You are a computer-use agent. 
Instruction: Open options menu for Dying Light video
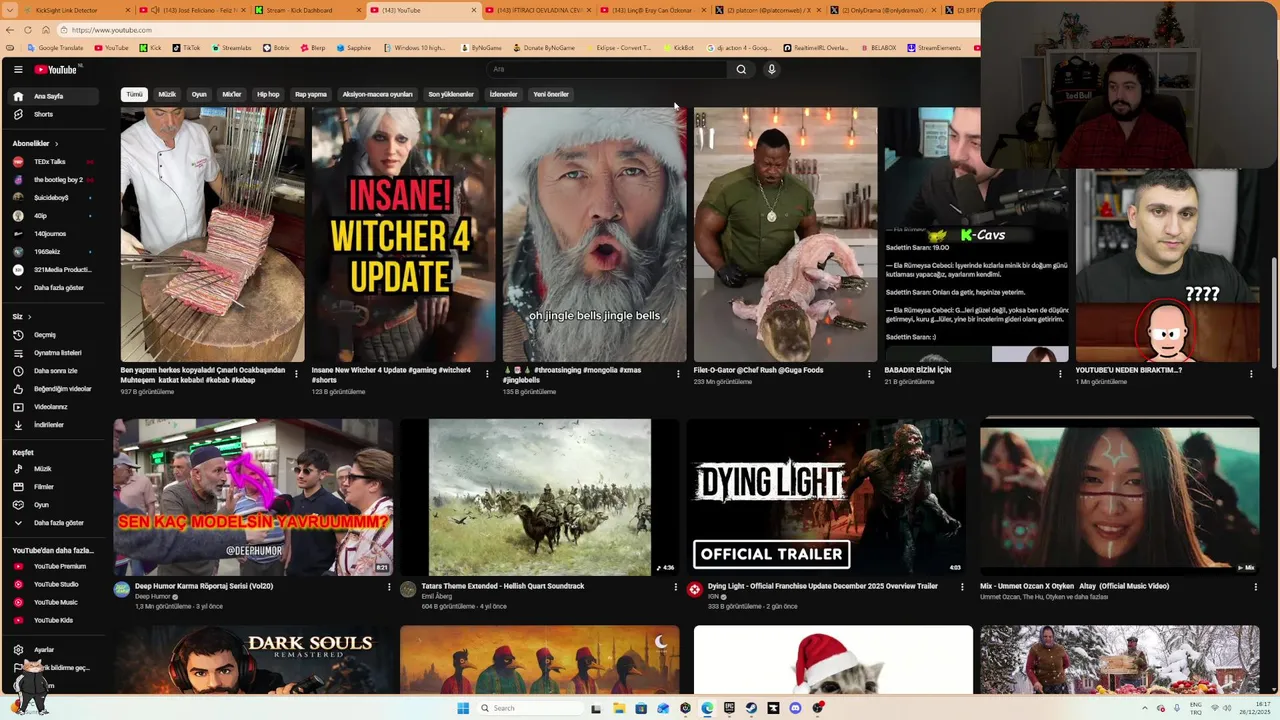pyautogui.click(x=962, y=587)
